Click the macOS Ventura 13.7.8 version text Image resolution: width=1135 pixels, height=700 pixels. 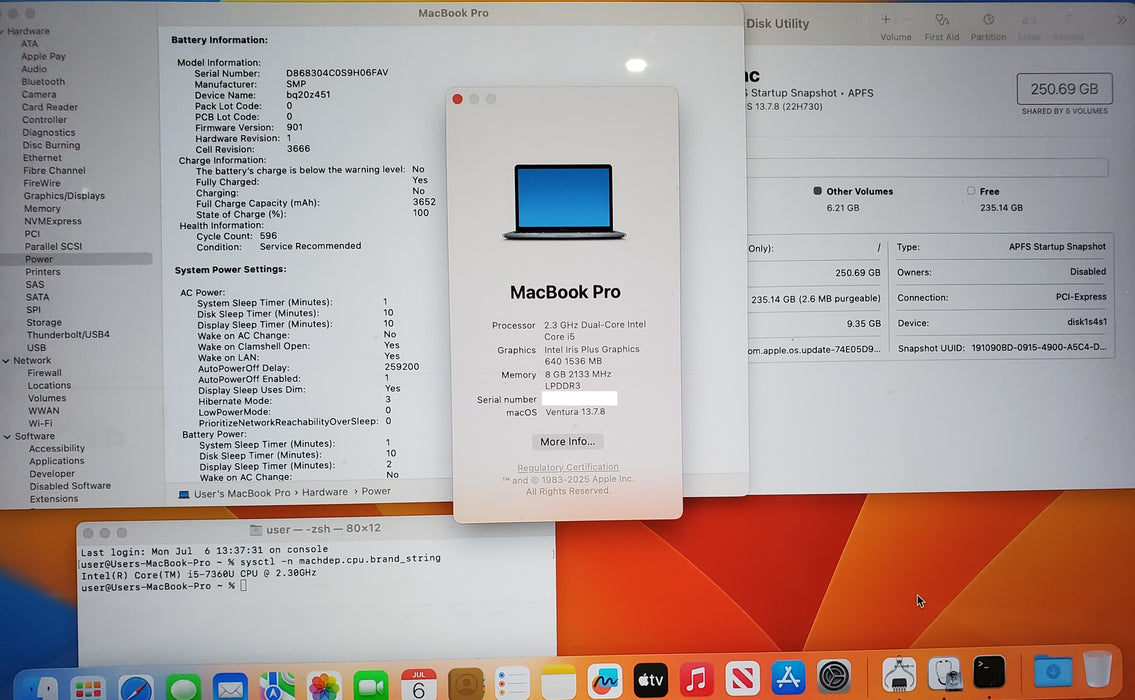(x=575, y=412)
